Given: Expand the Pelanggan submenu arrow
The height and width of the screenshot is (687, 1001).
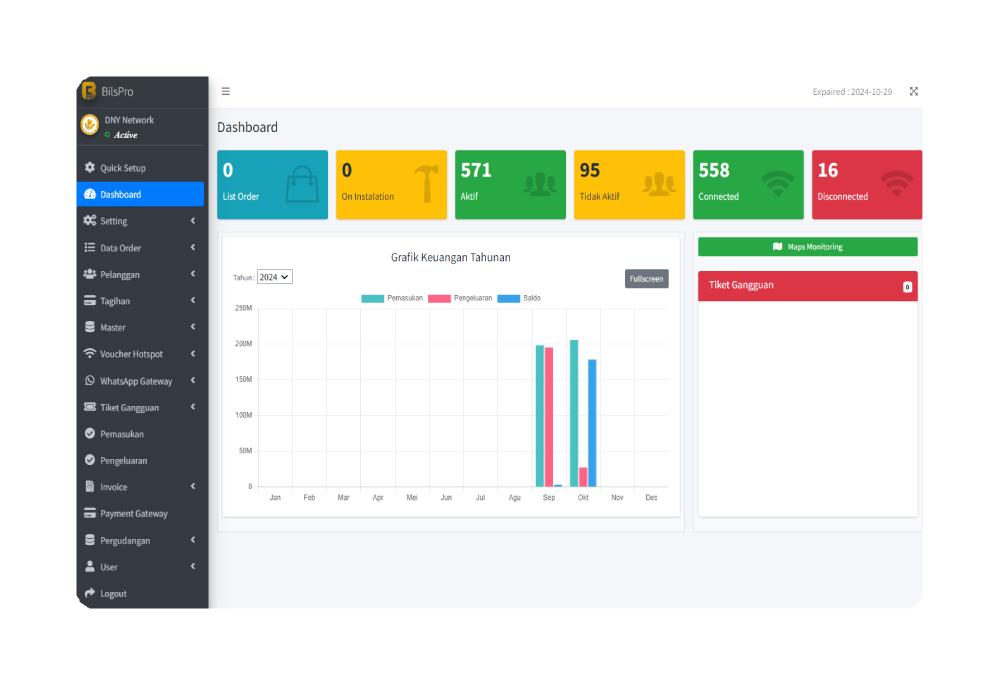Looking at the screenshot, I should coord(193,274).
